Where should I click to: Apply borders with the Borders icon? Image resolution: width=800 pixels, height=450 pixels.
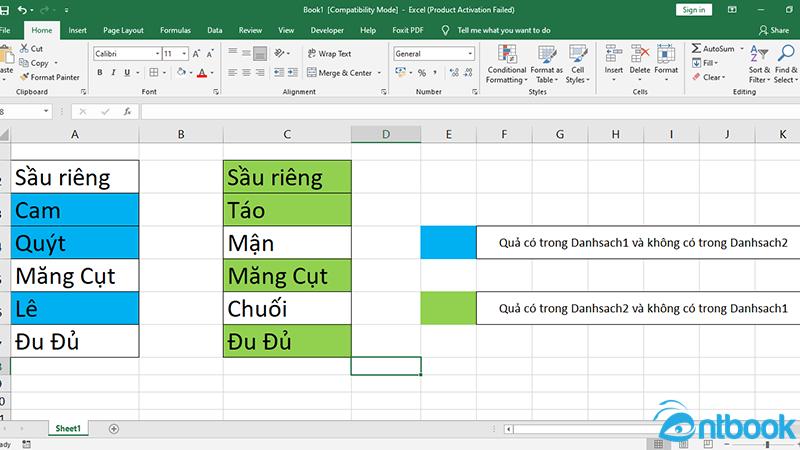click(154, 72)
